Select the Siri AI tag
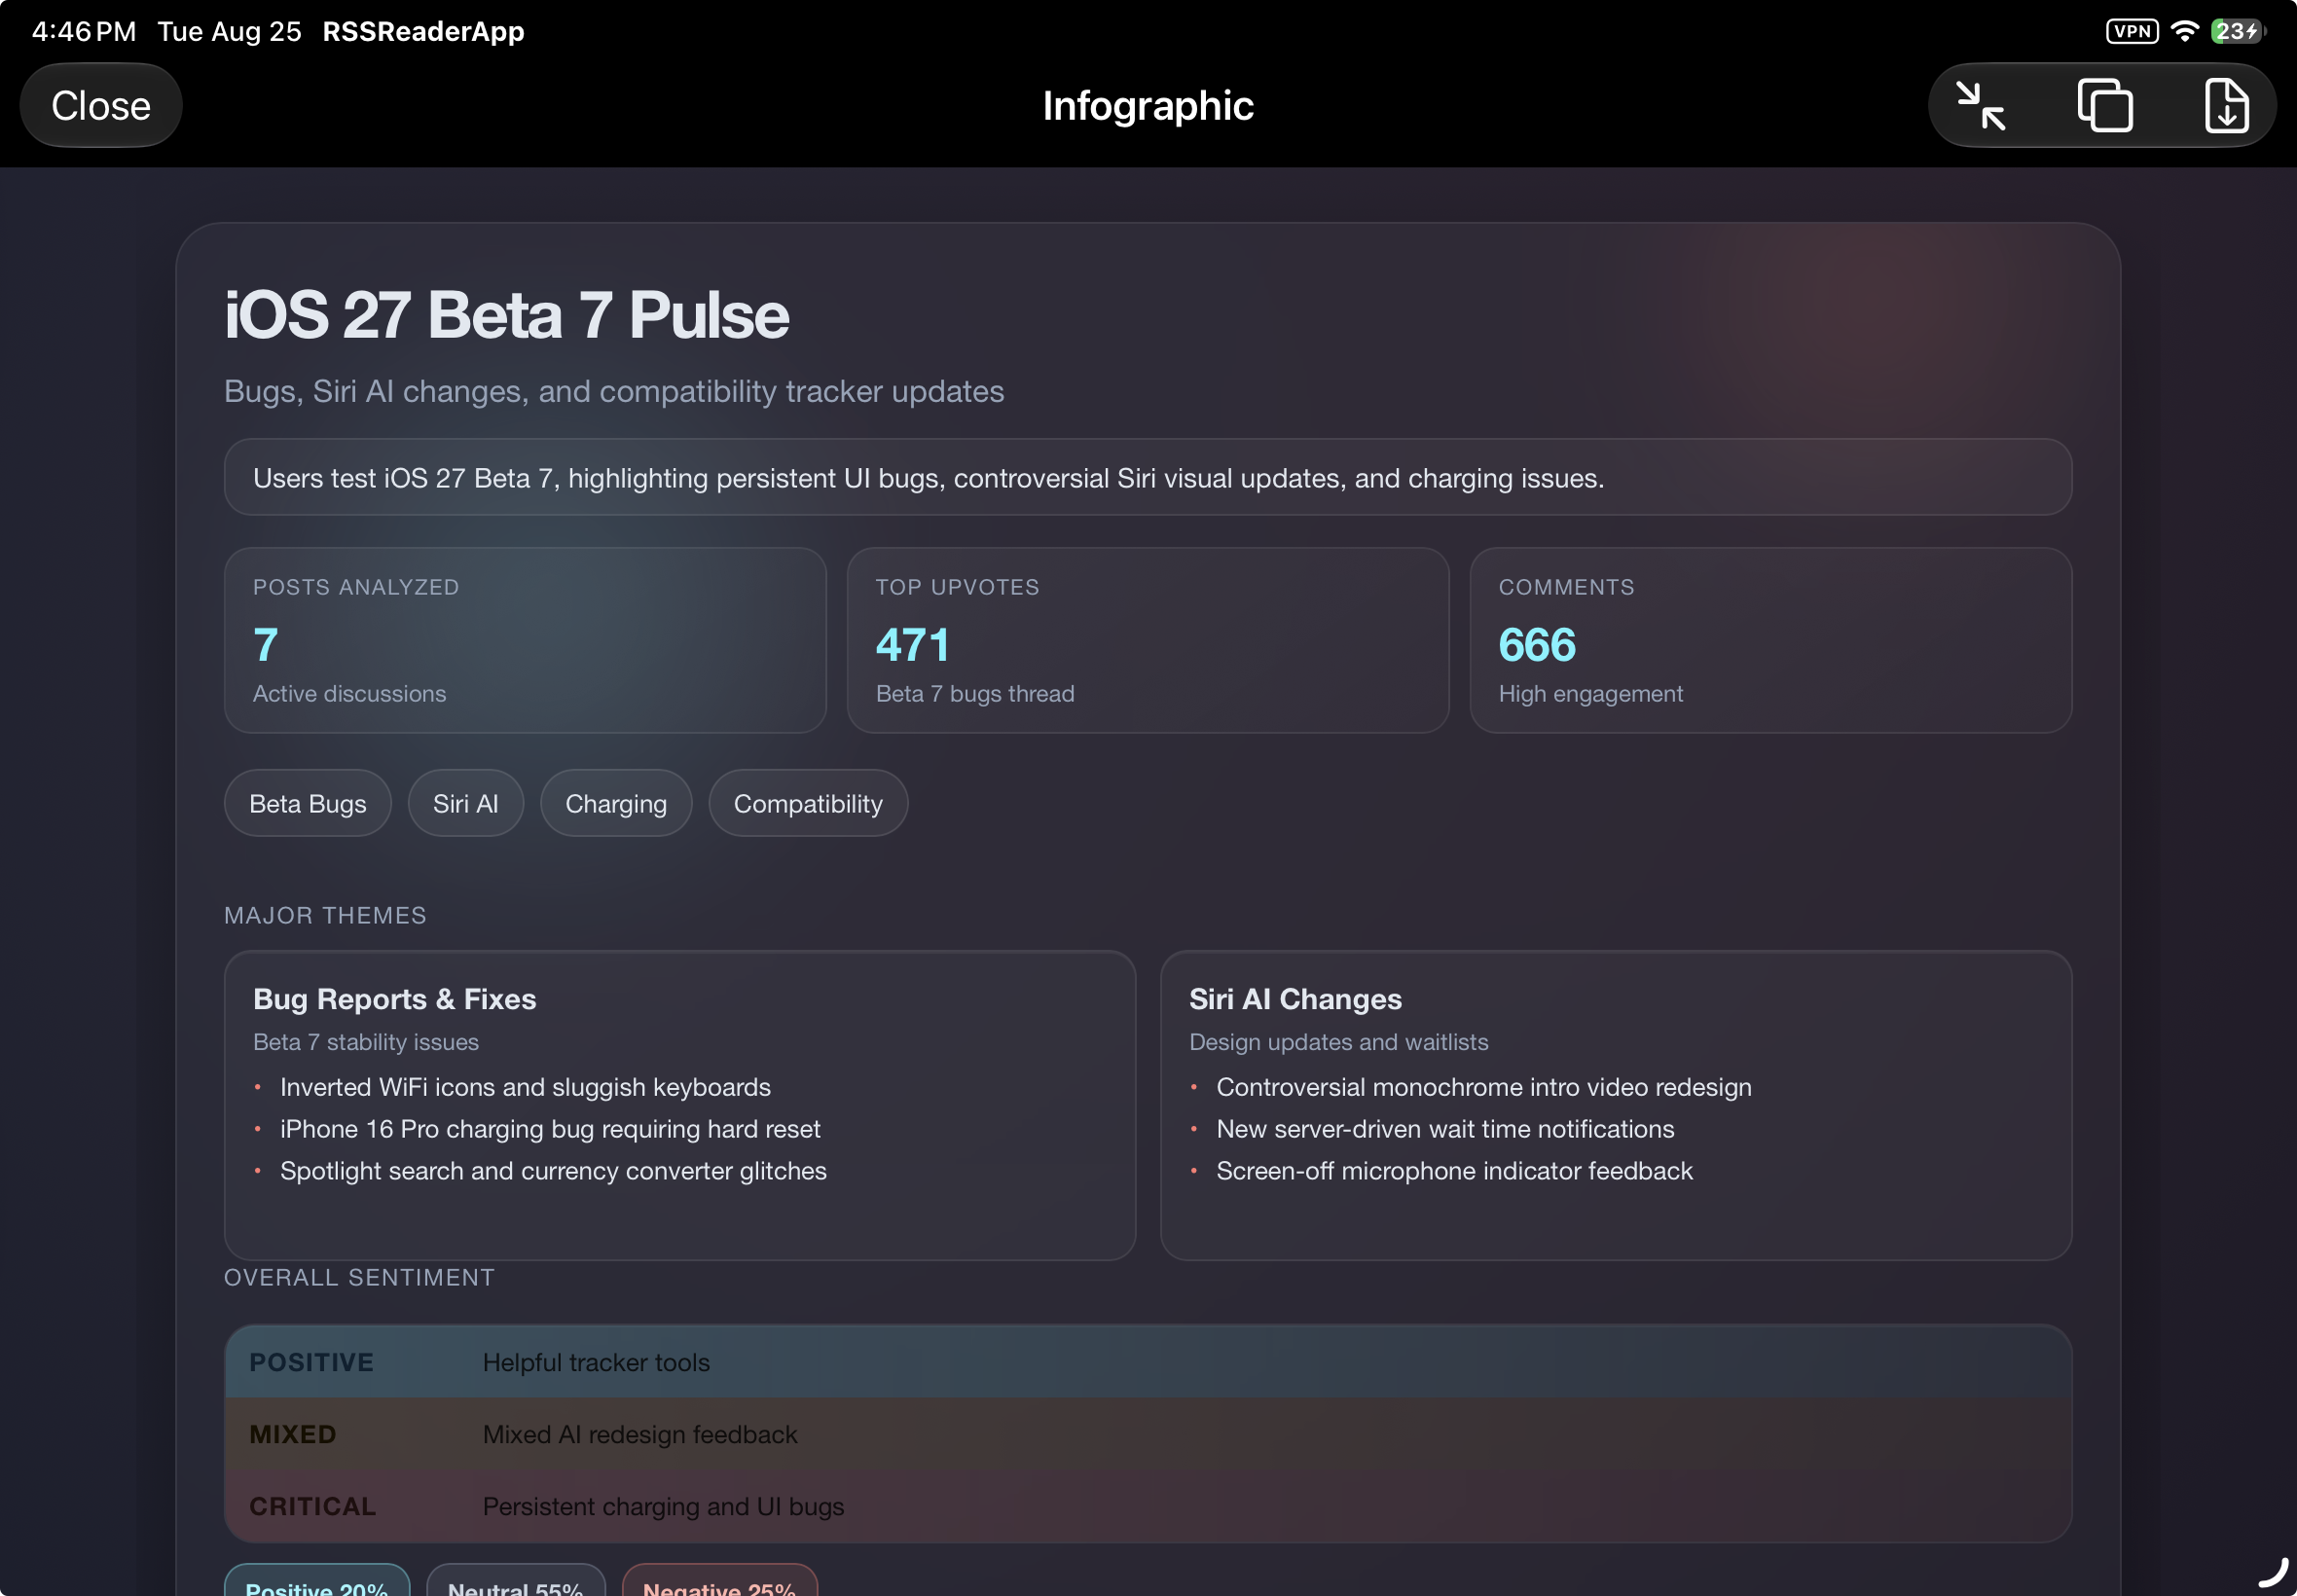 [466, 803]
